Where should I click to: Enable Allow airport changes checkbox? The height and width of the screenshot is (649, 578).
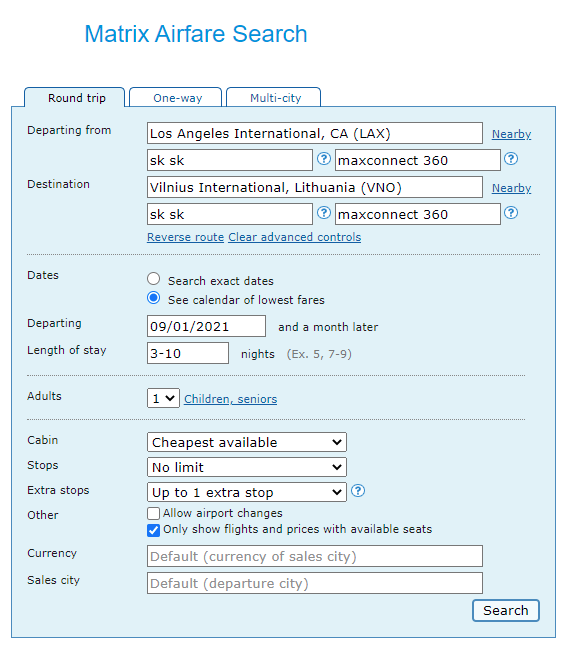tap(153, 514)
